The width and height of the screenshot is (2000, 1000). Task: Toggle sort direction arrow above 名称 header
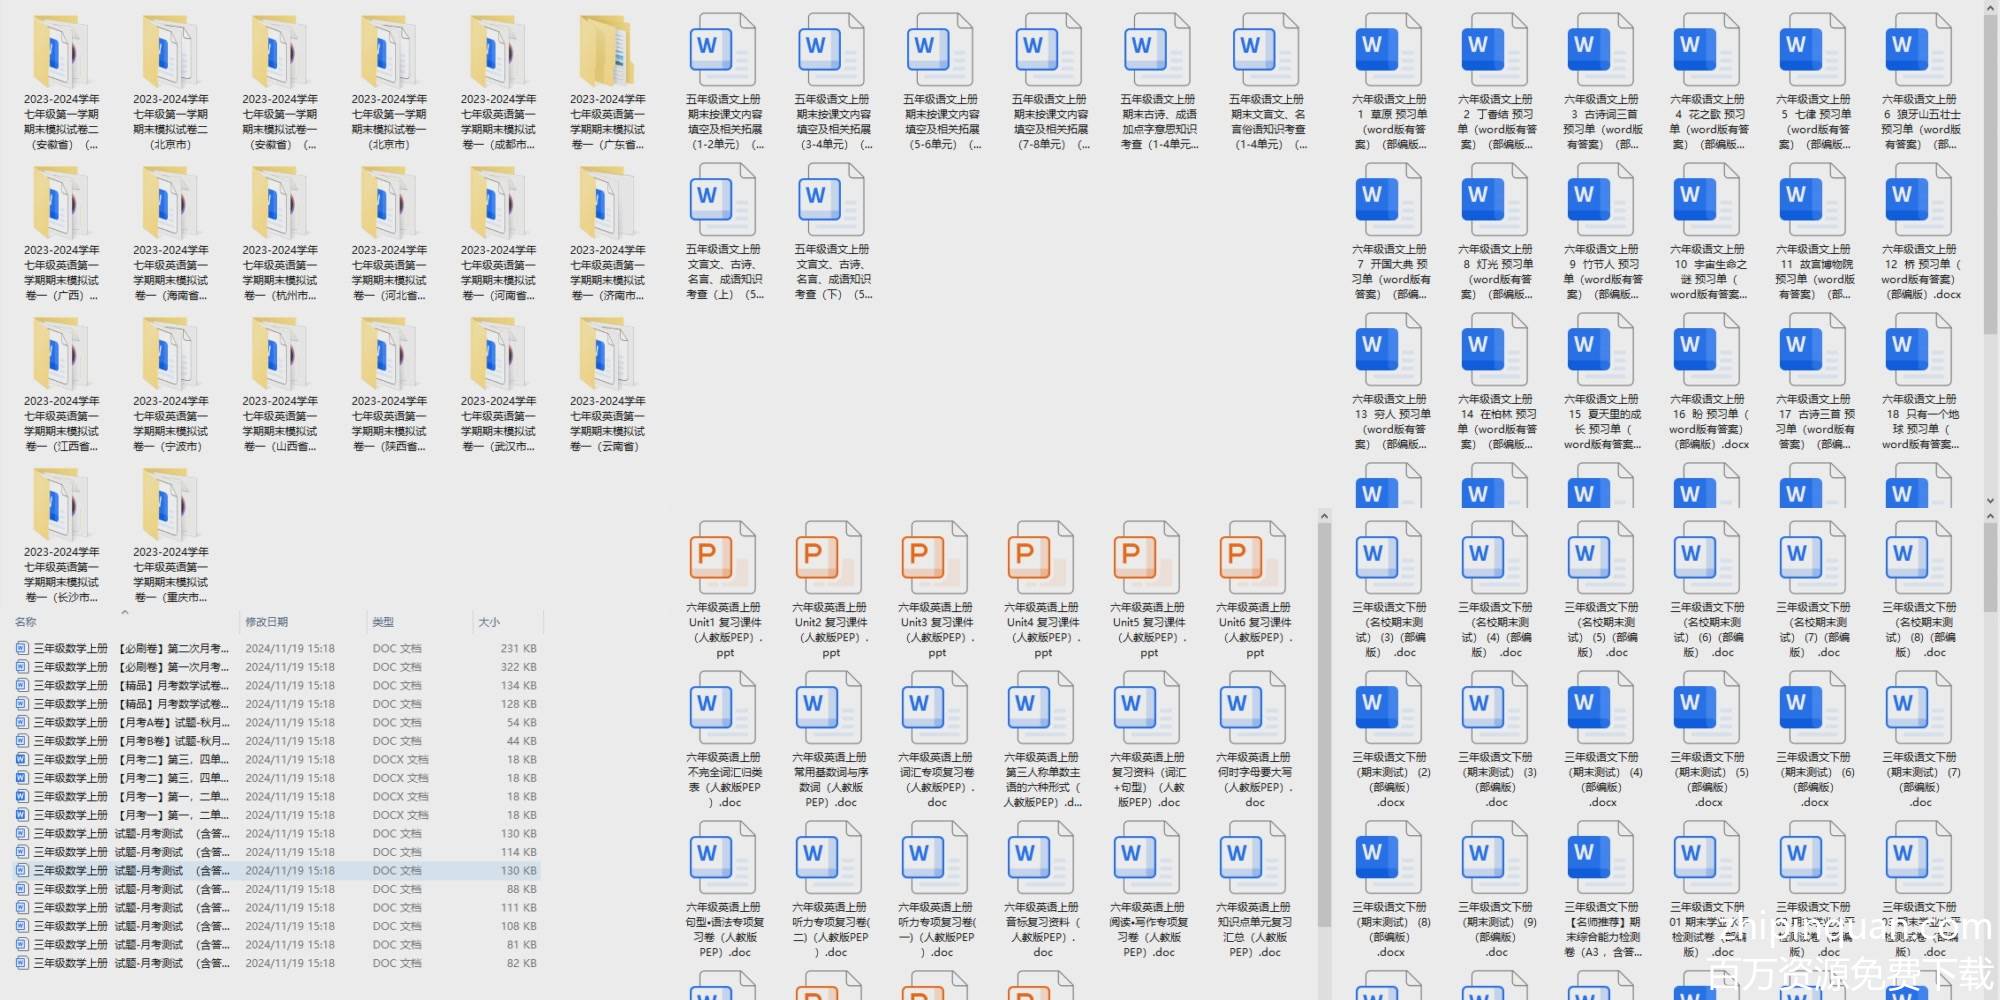click(x=125, y=612)
